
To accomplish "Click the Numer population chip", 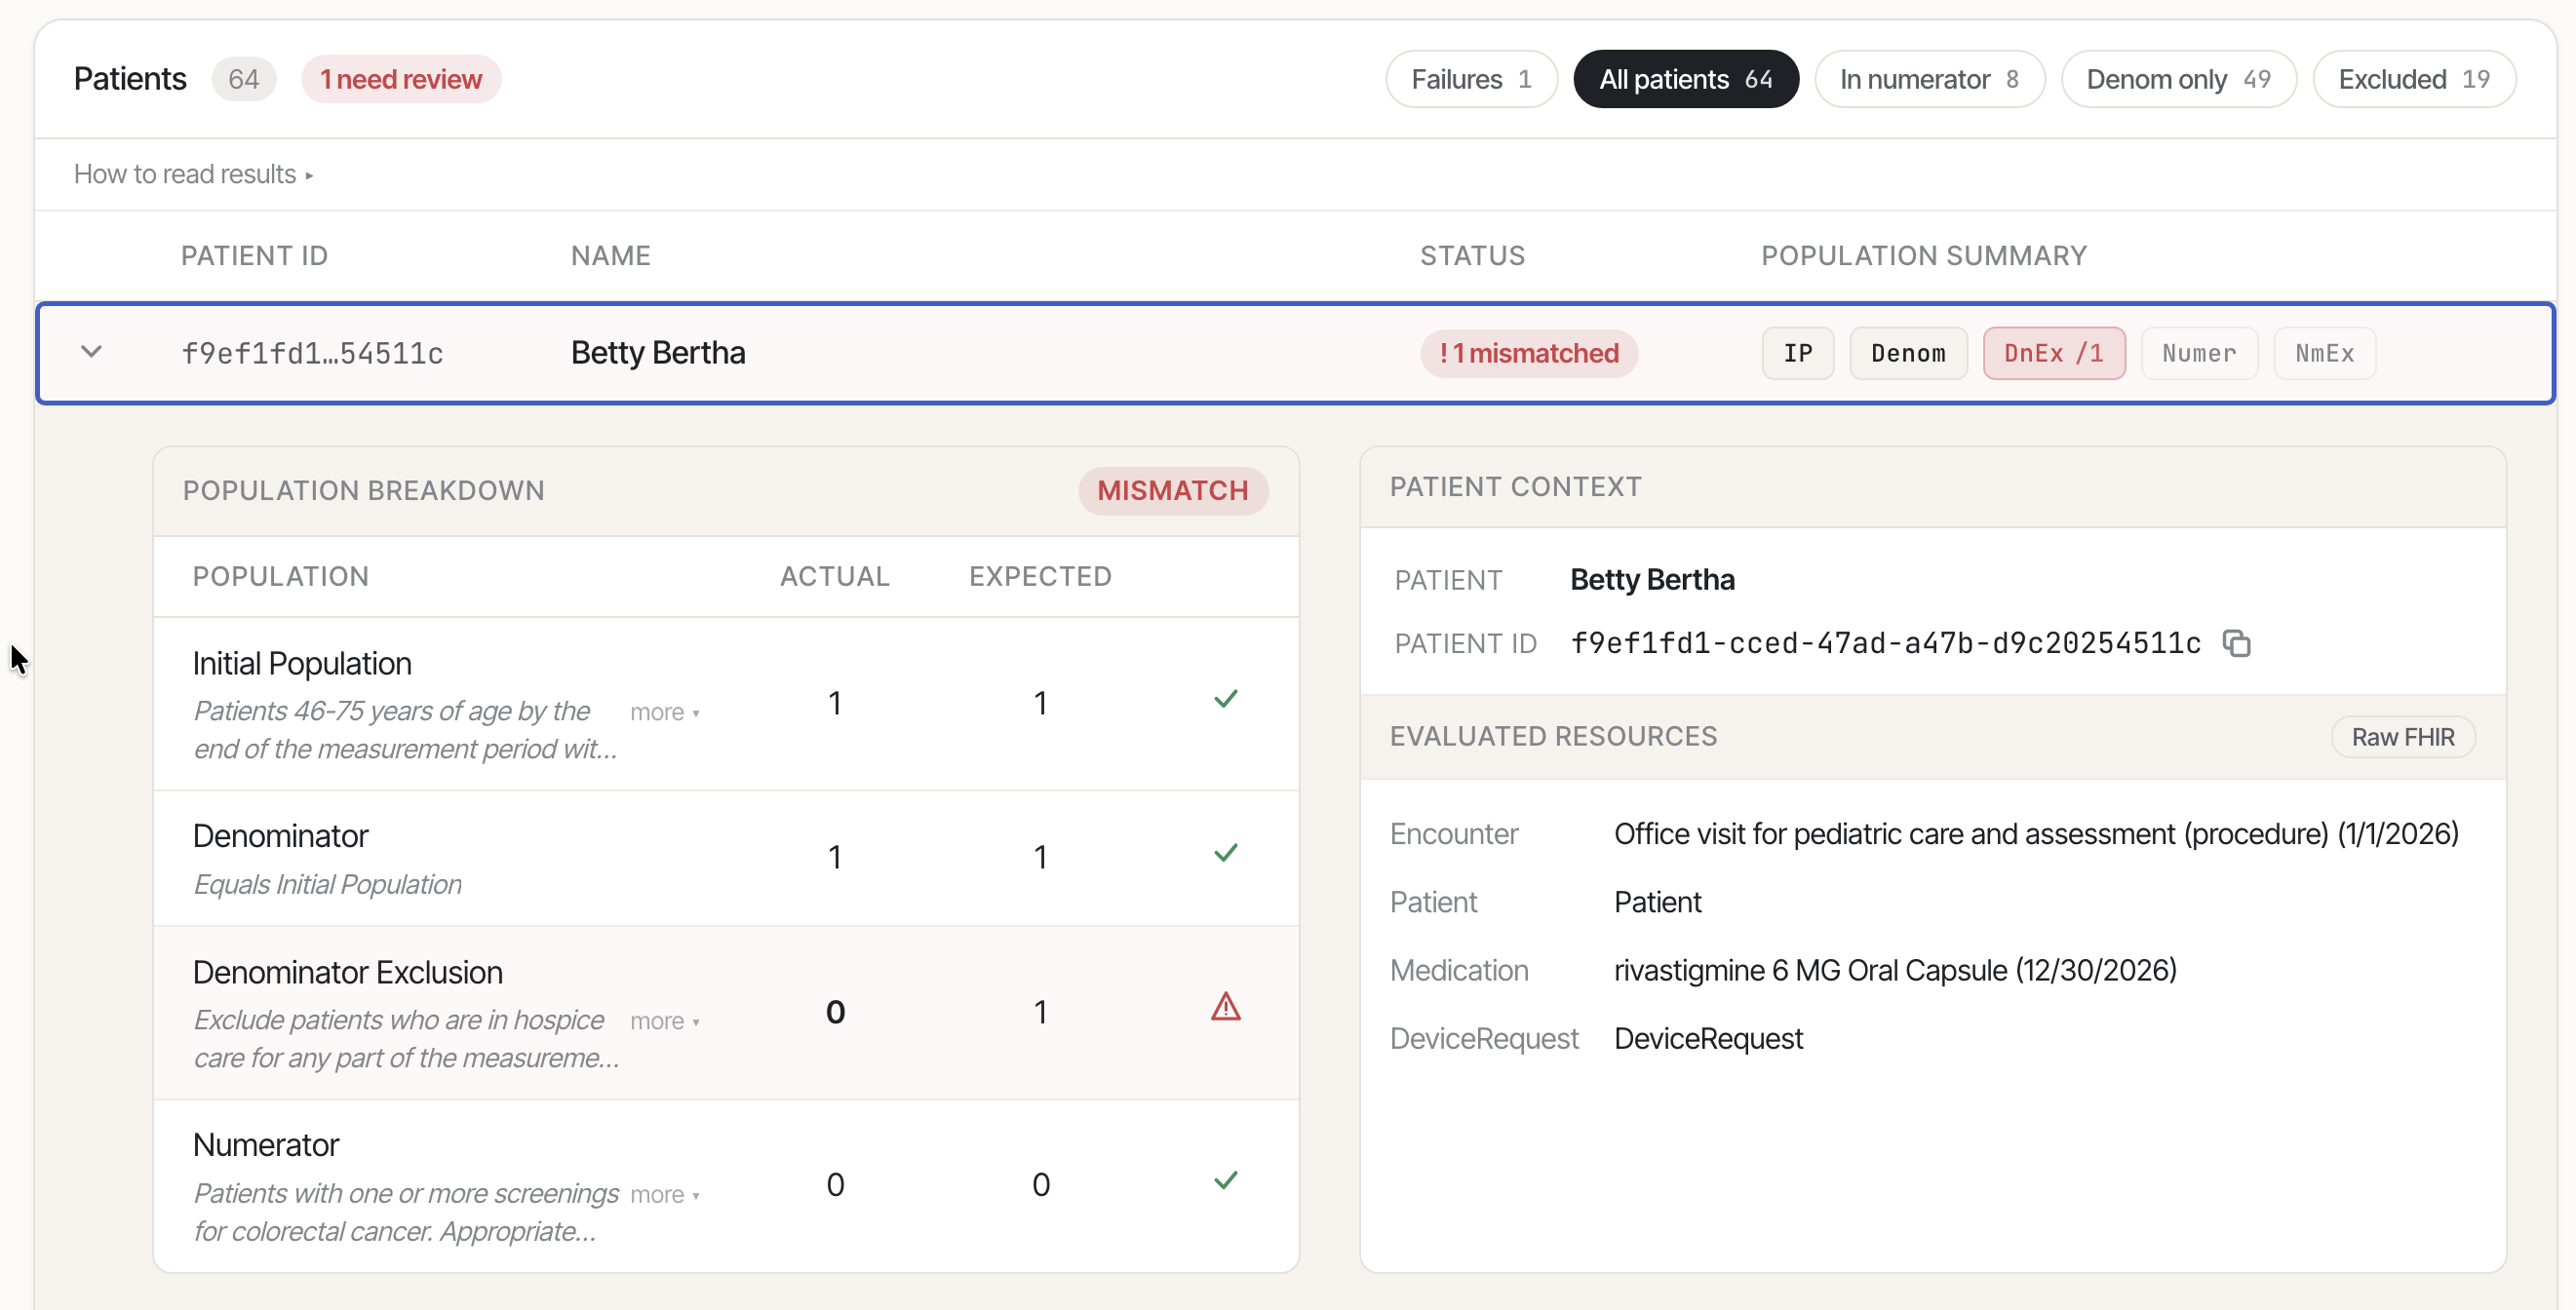I will [x=2199, y=353].
